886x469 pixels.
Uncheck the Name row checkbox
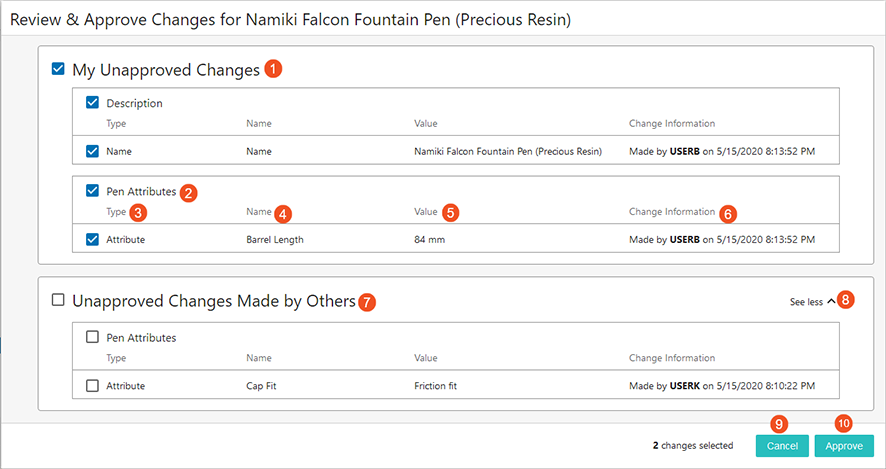93,151
